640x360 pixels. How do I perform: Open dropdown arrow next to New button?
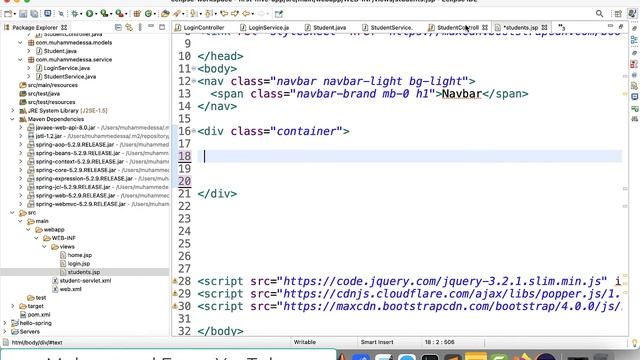pos(14,14)
